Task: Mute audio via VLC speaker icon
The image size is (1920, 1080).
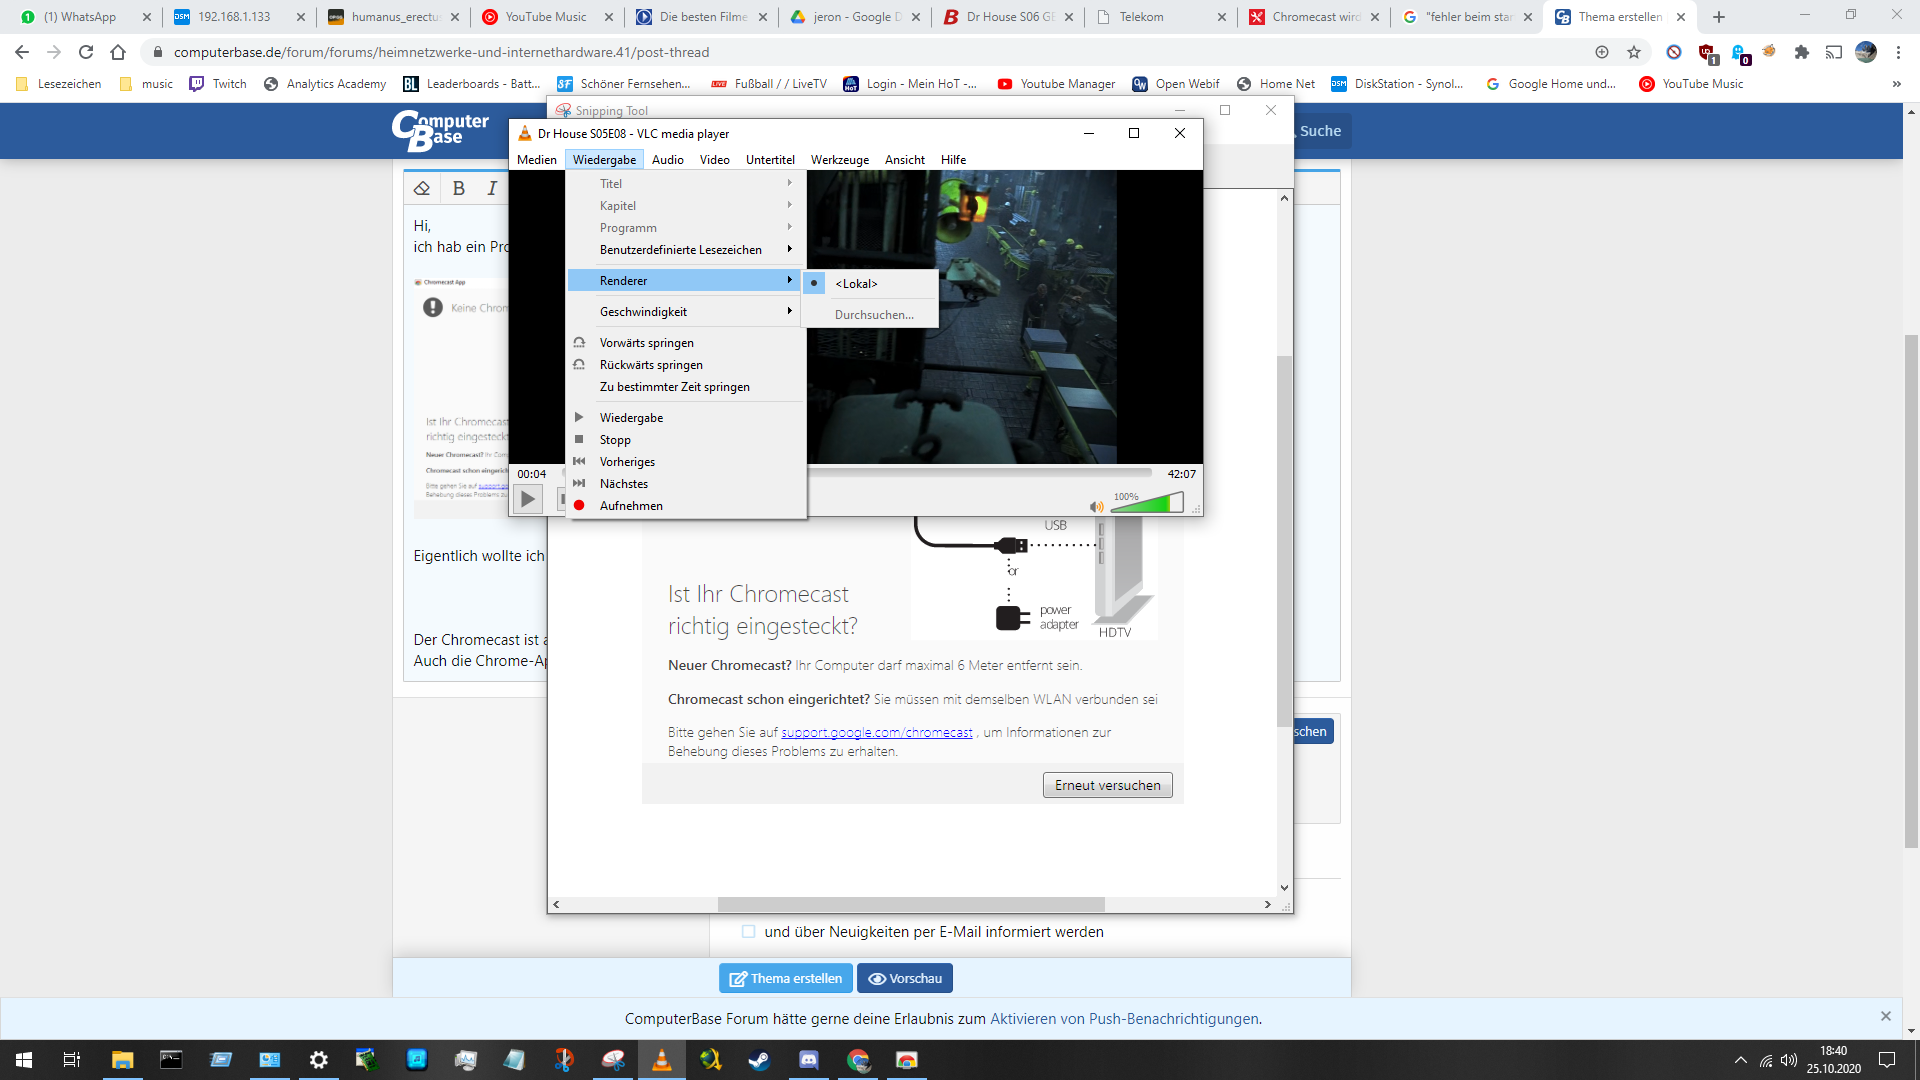Action: click(x=1096, y=507)
